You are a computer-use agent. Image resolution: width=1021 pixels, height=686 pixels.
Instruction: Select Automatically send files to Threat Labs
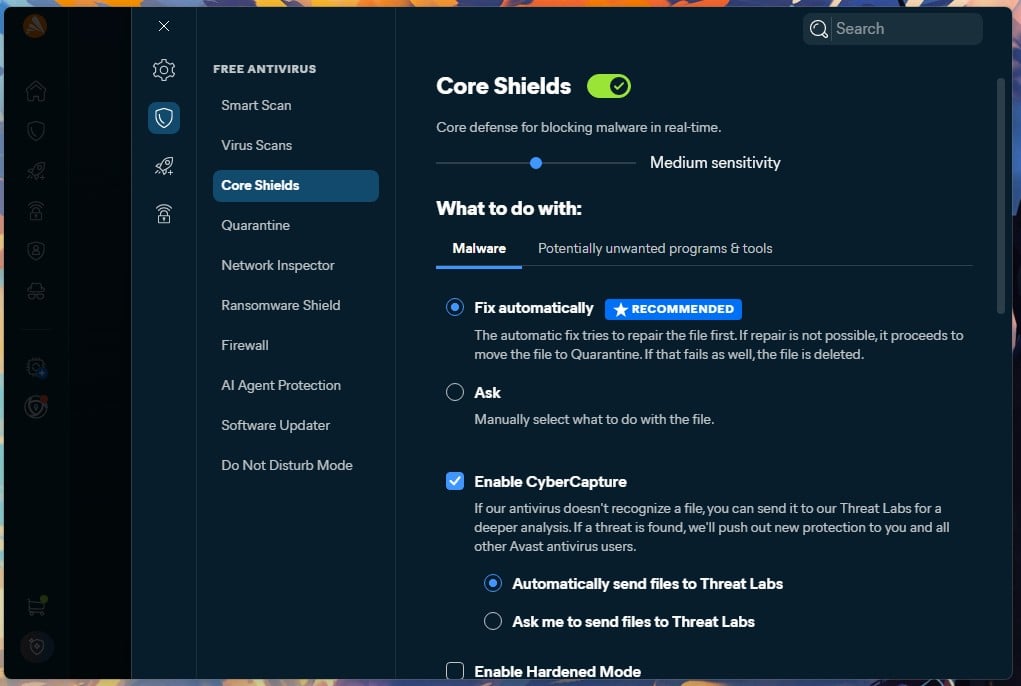[493, 583]
